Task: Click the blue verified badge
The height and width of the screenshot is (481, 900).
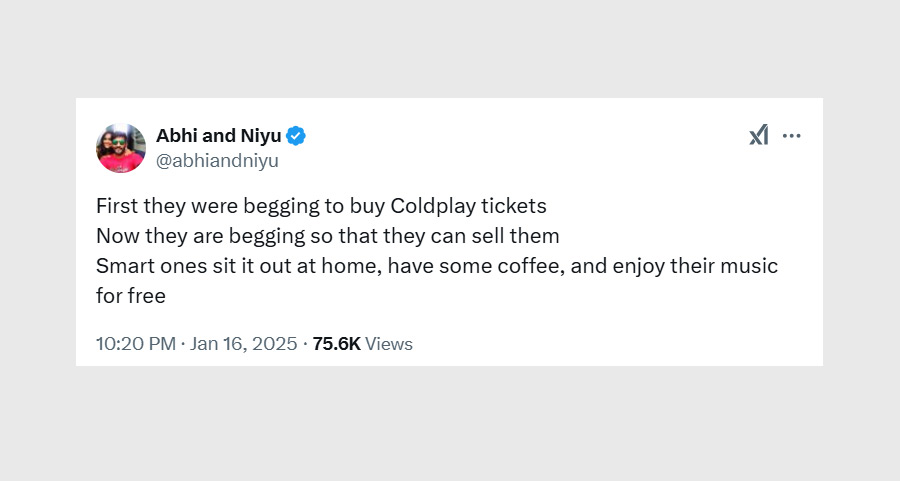Action: 297,136
